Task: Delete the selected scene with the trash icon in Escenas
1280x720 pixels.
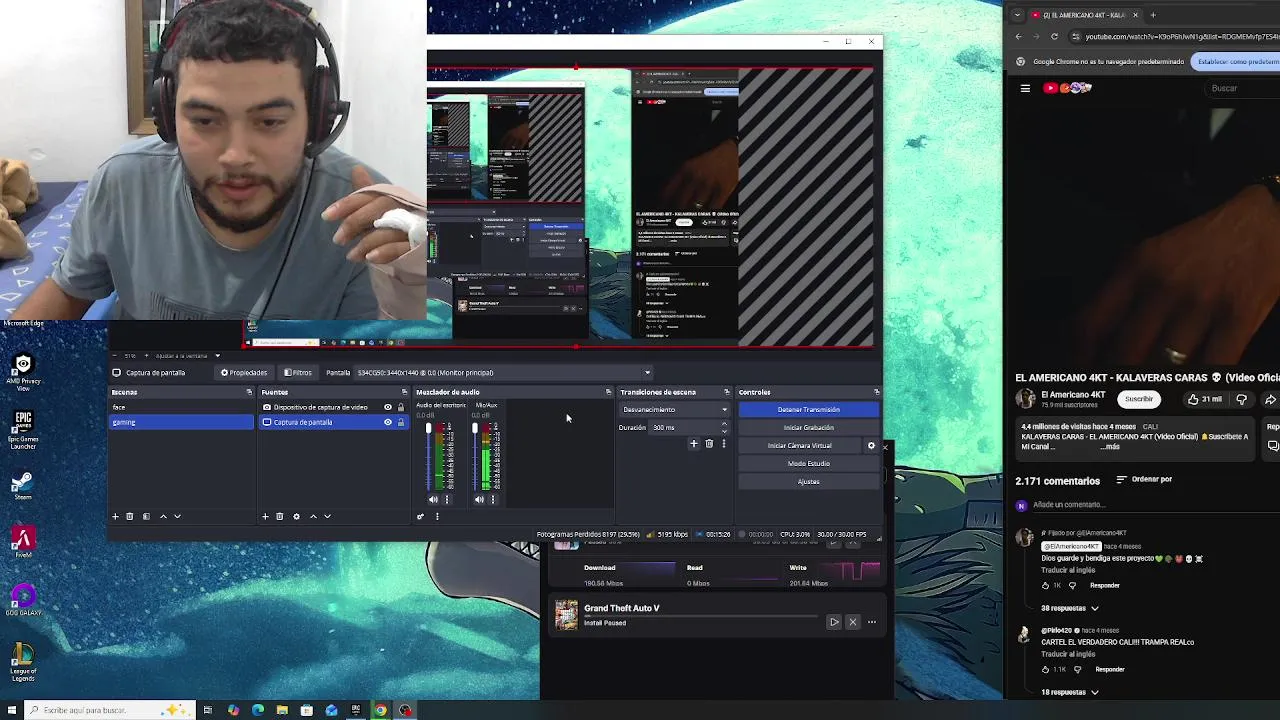Action: tap(129, 516)
